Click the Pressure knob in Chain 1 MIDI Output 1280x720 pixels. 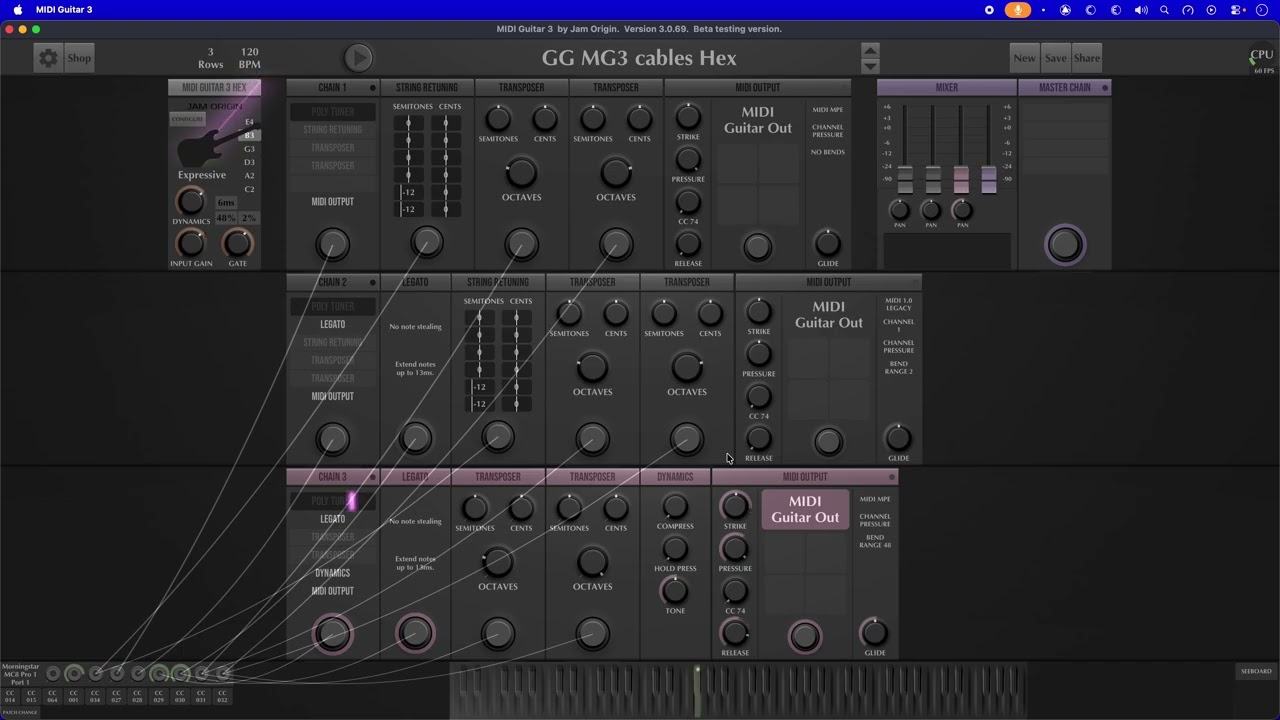click(x=688, y=159)
